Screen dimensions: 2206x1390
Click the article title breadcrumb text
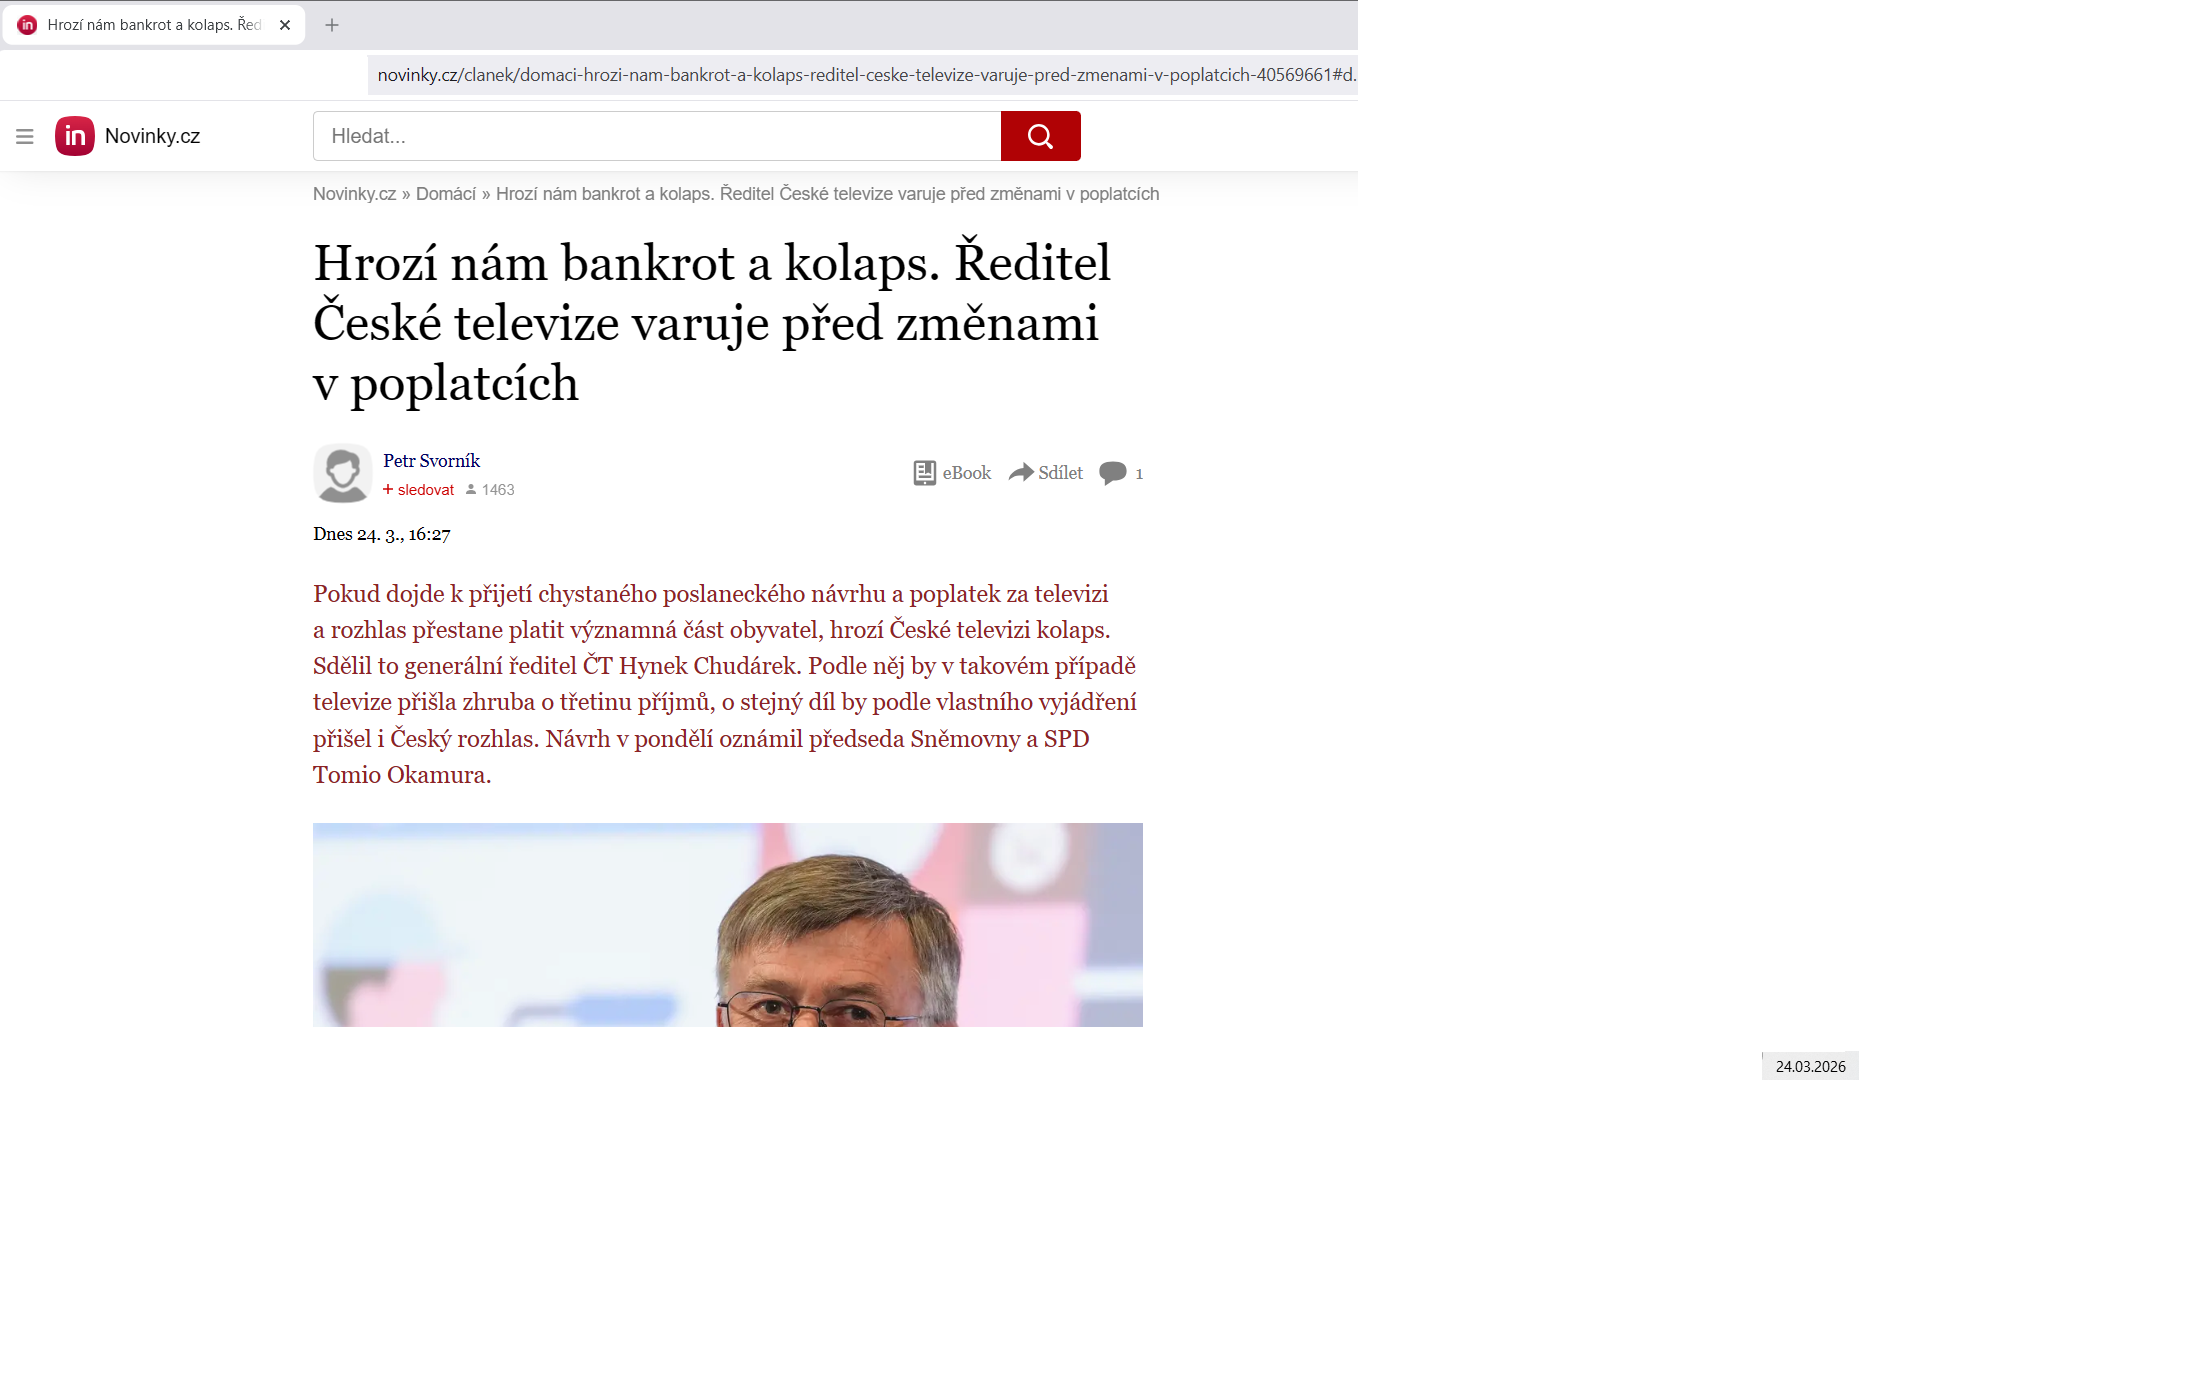coord(828,194)
